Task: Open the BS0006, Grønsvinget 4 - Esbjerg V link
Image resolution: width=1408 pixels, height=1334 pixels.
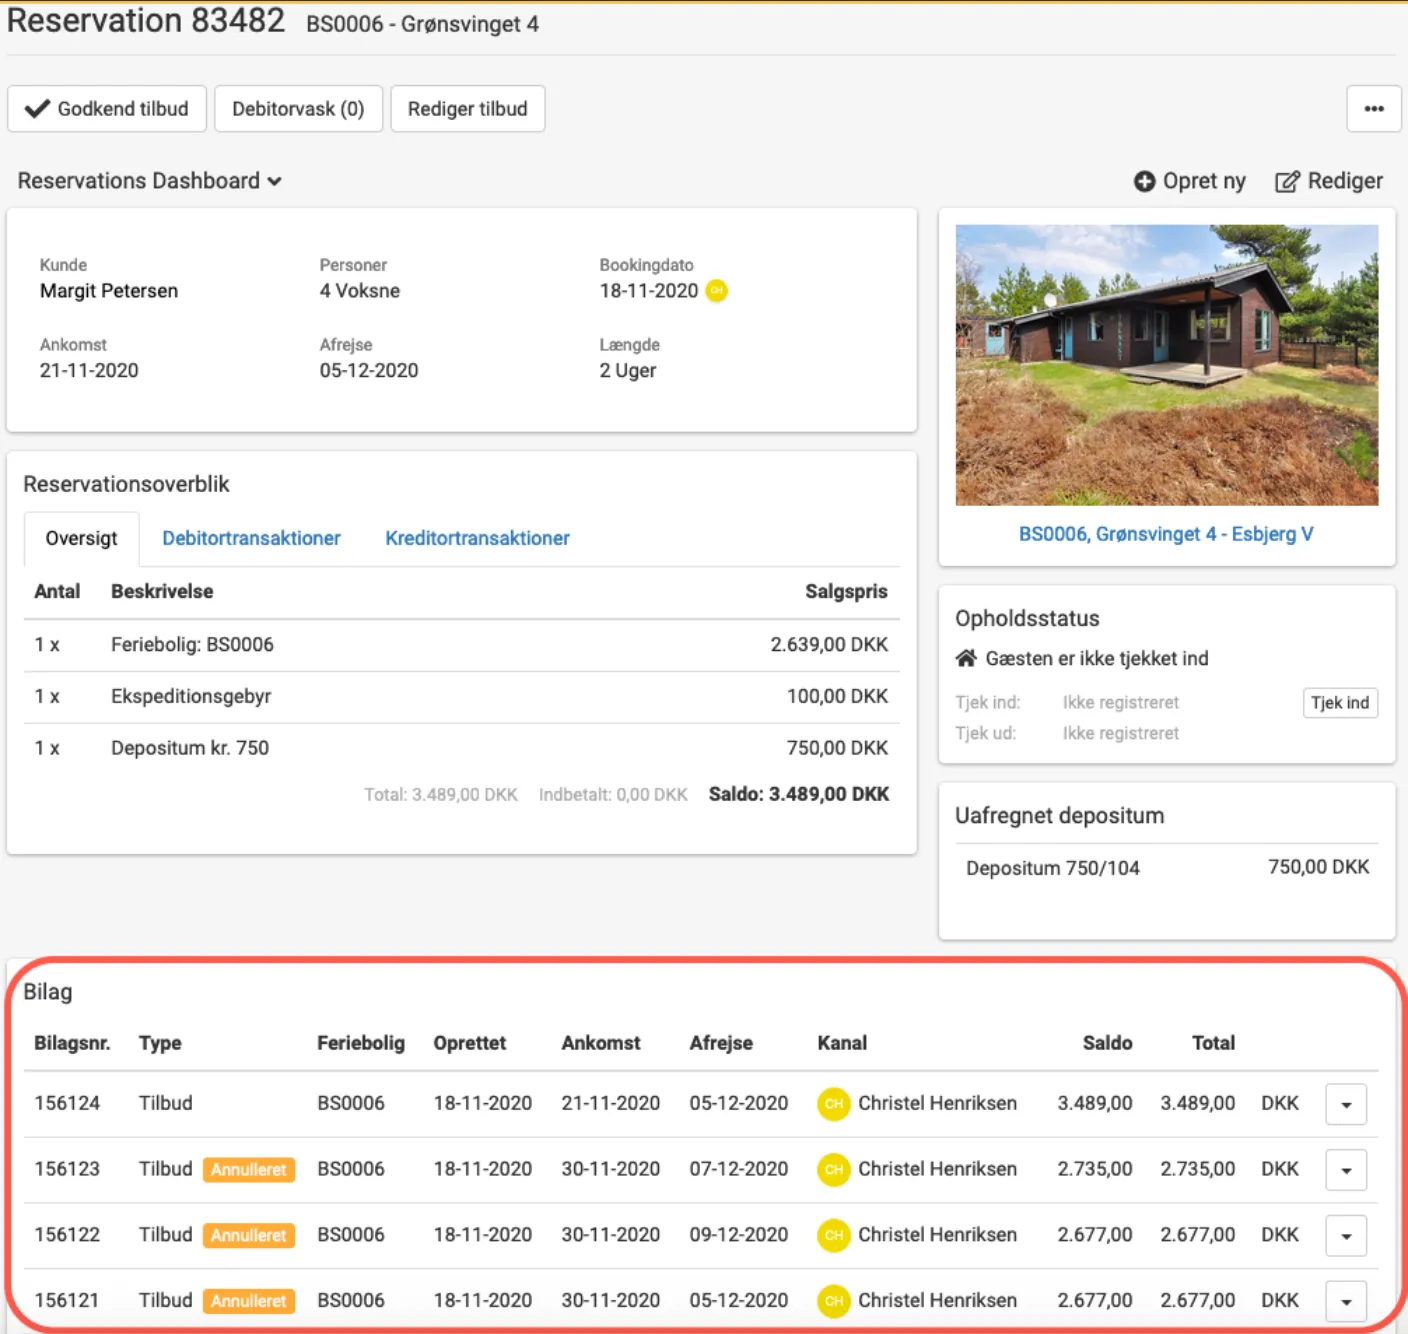Action: 1166,534
